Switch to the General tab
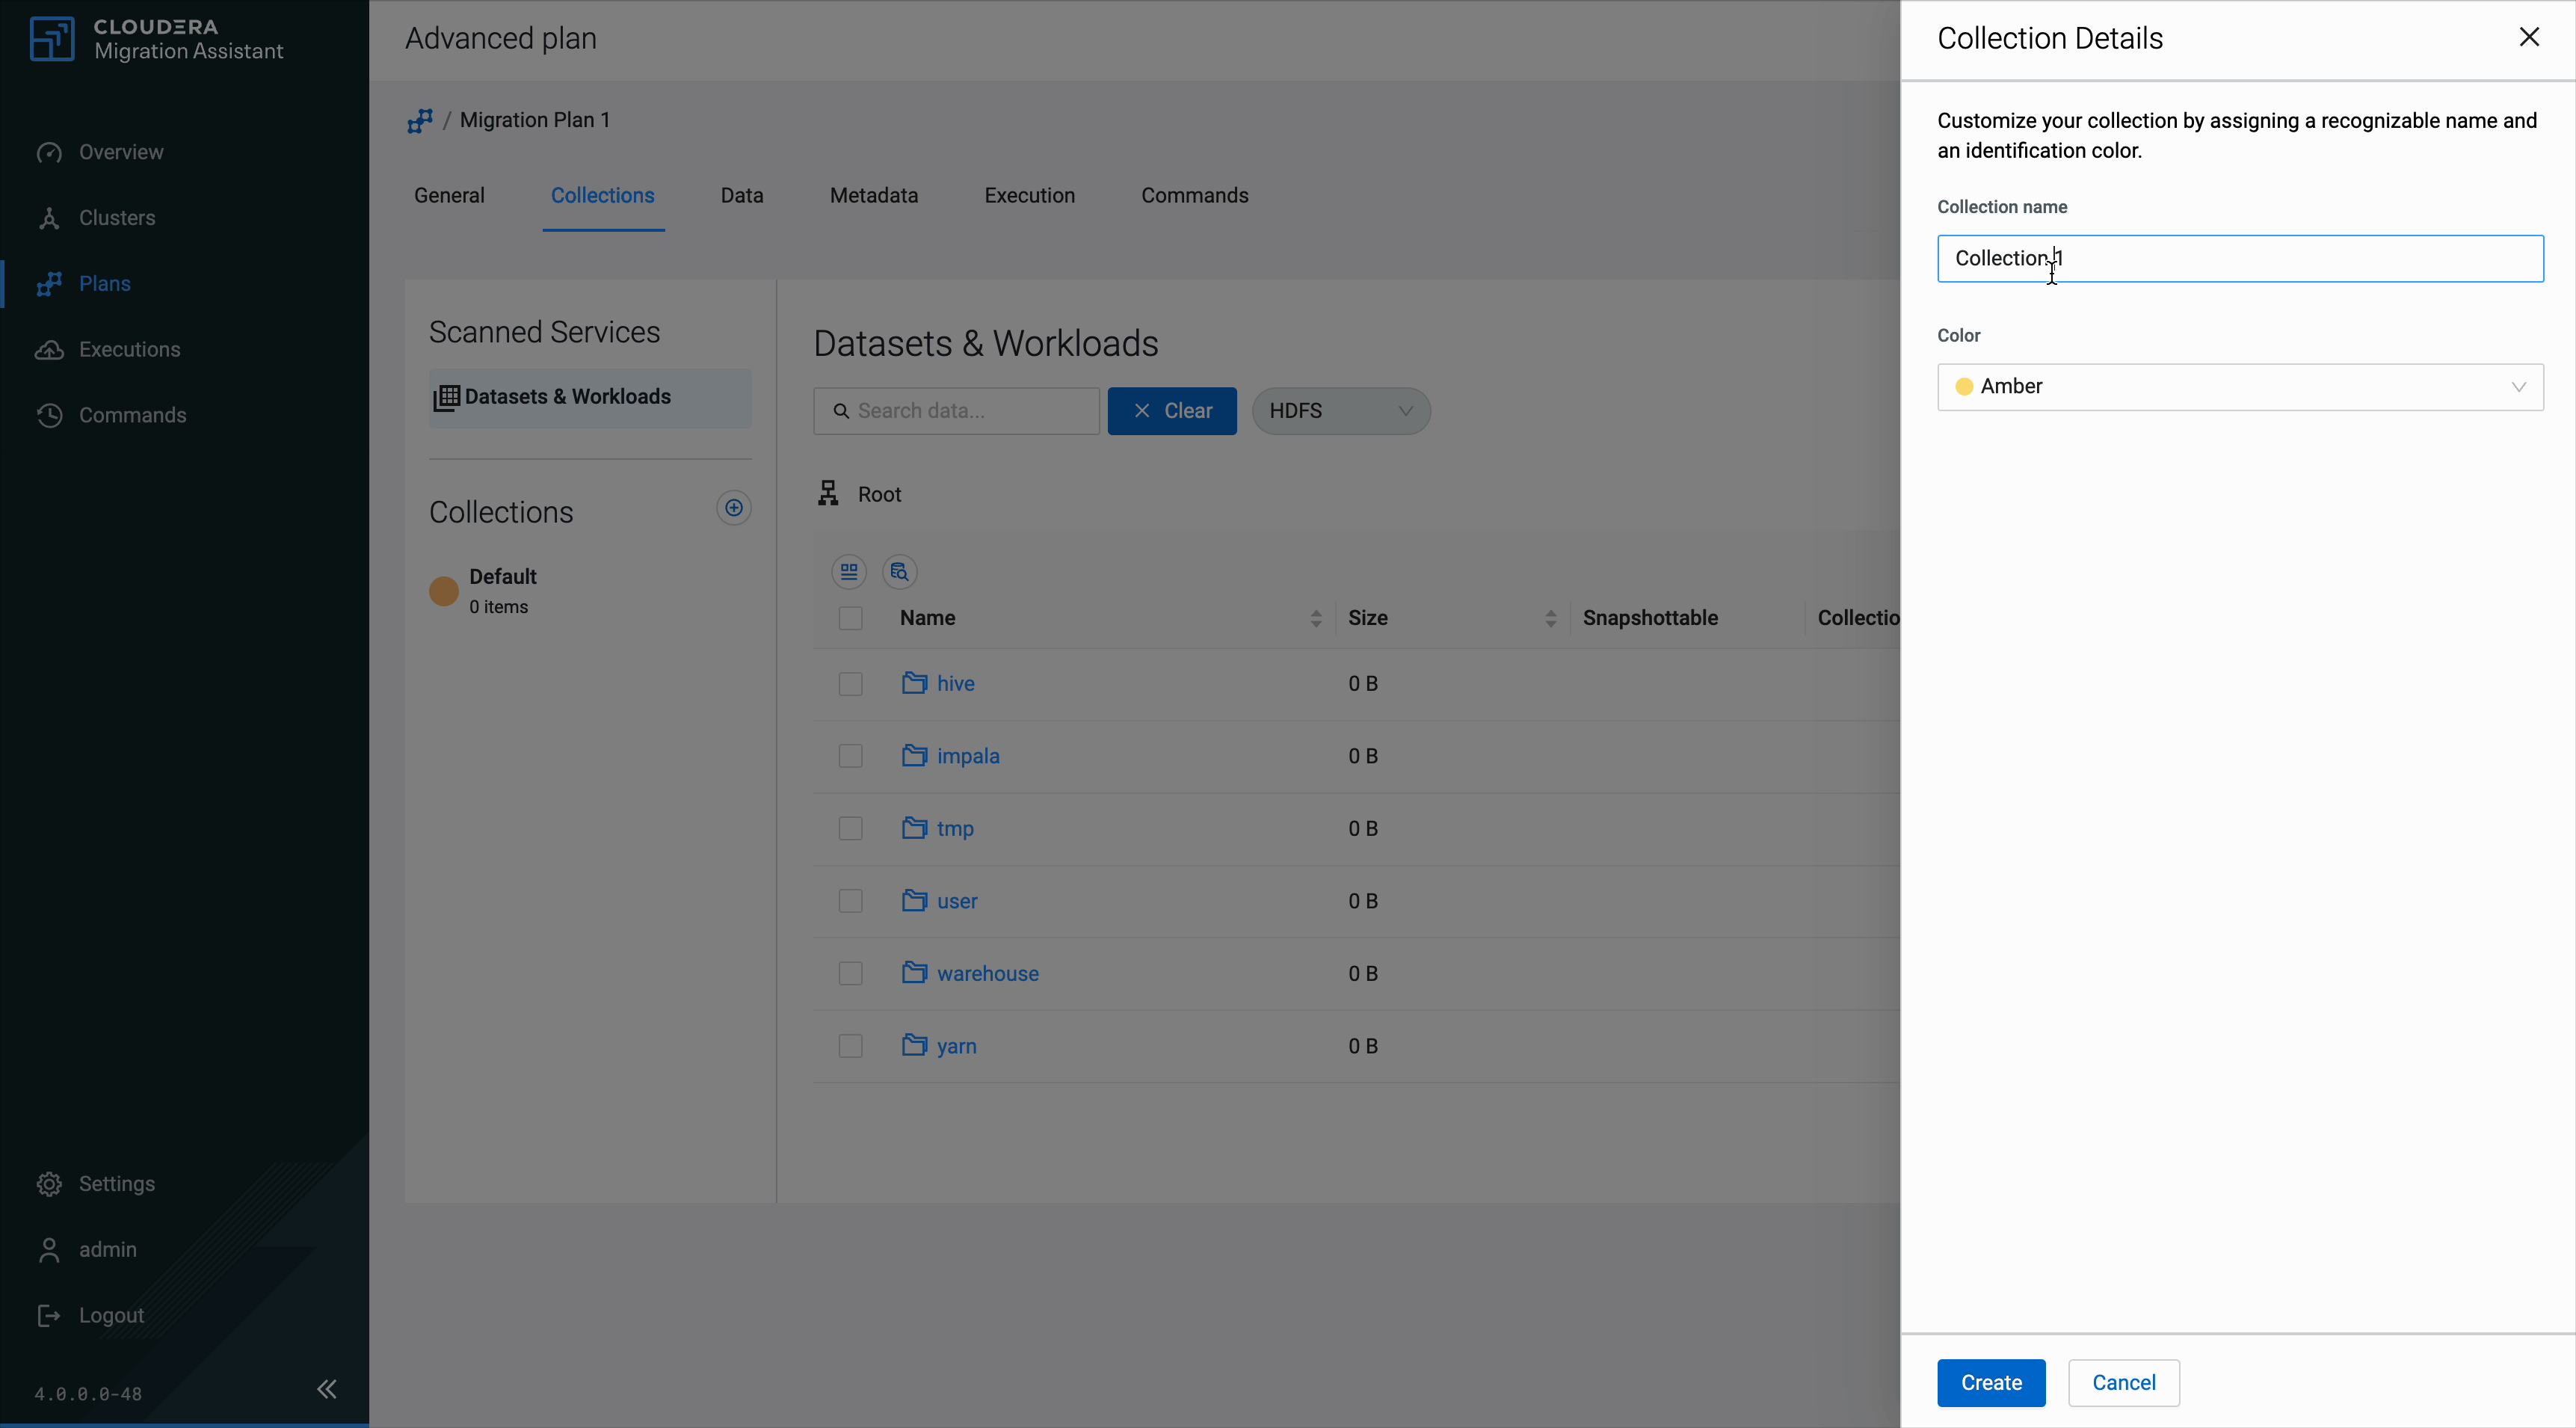The width and height of the screenshot is (2576, 1428). click(x=449, y=196)
